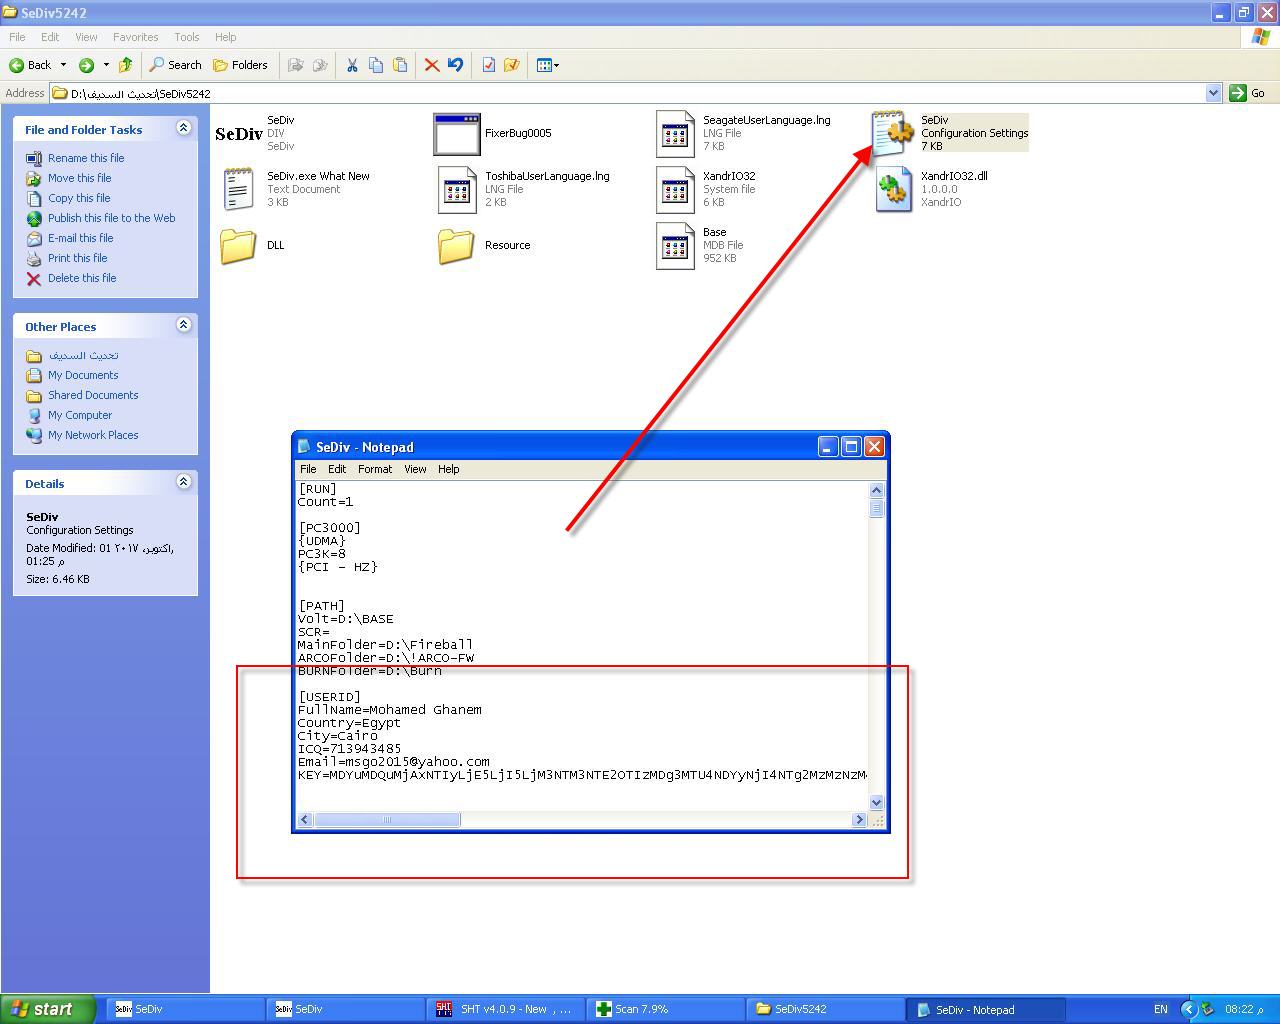The image size is (1280, 1024).
Task: Select SeDiv Configuration Settings file icon
Action: pos(893,133)
